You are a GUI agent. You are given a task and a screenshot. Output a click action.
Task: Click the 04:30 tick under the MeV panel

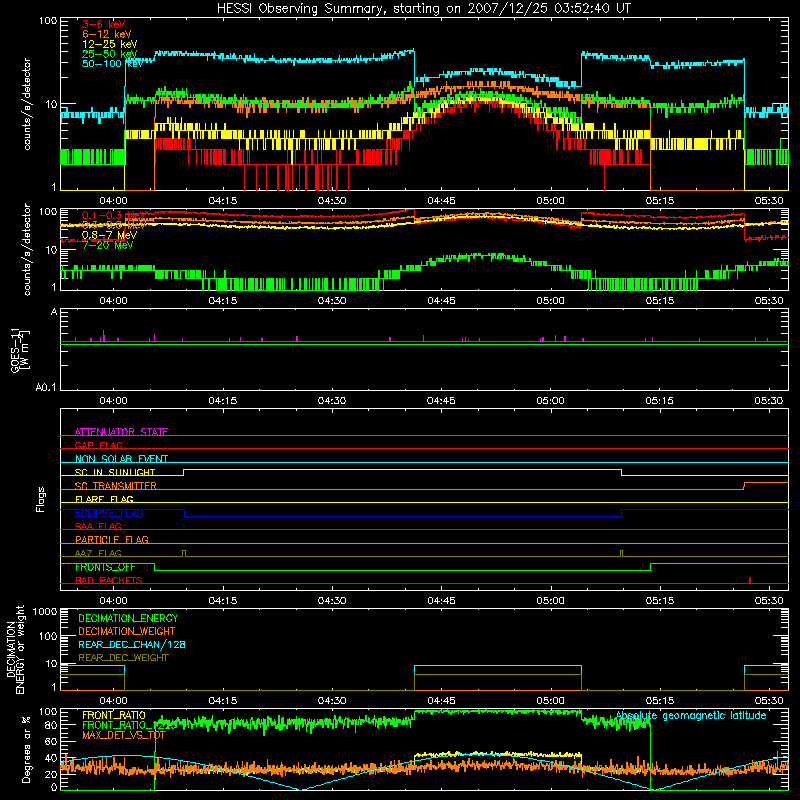[x=332, y=301]
